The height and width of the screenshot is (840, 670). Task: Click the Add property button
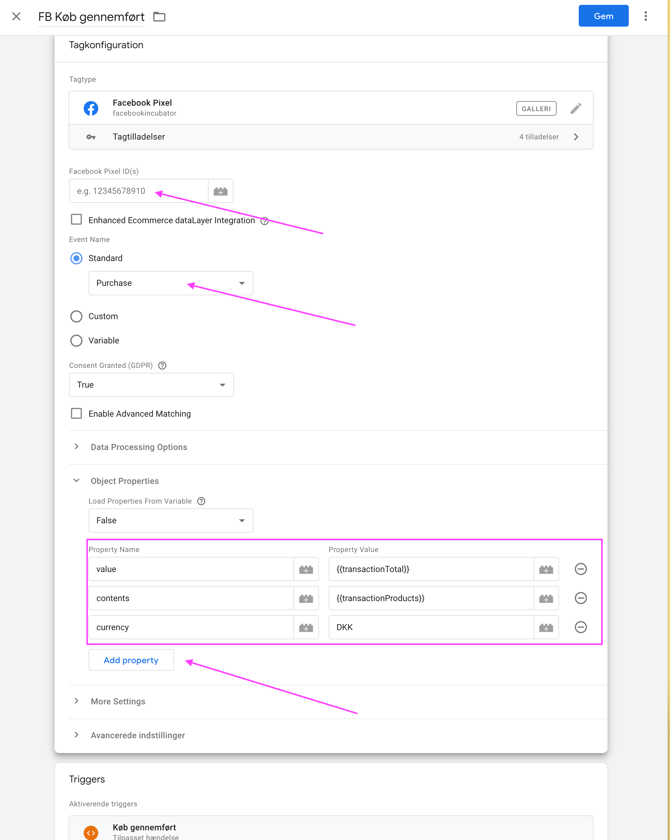click(x=131, y=660)
